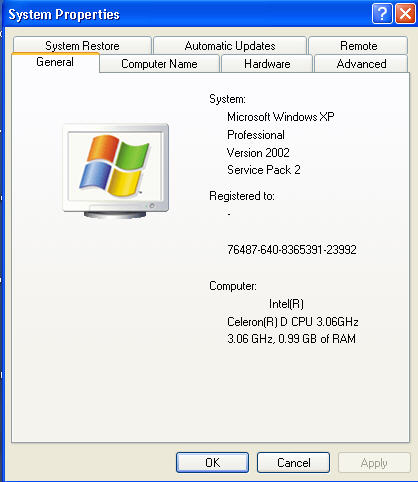Click the 'Registered to:' label
The width and height of the screenshot is (418, 482).
[x=242, y=196]
